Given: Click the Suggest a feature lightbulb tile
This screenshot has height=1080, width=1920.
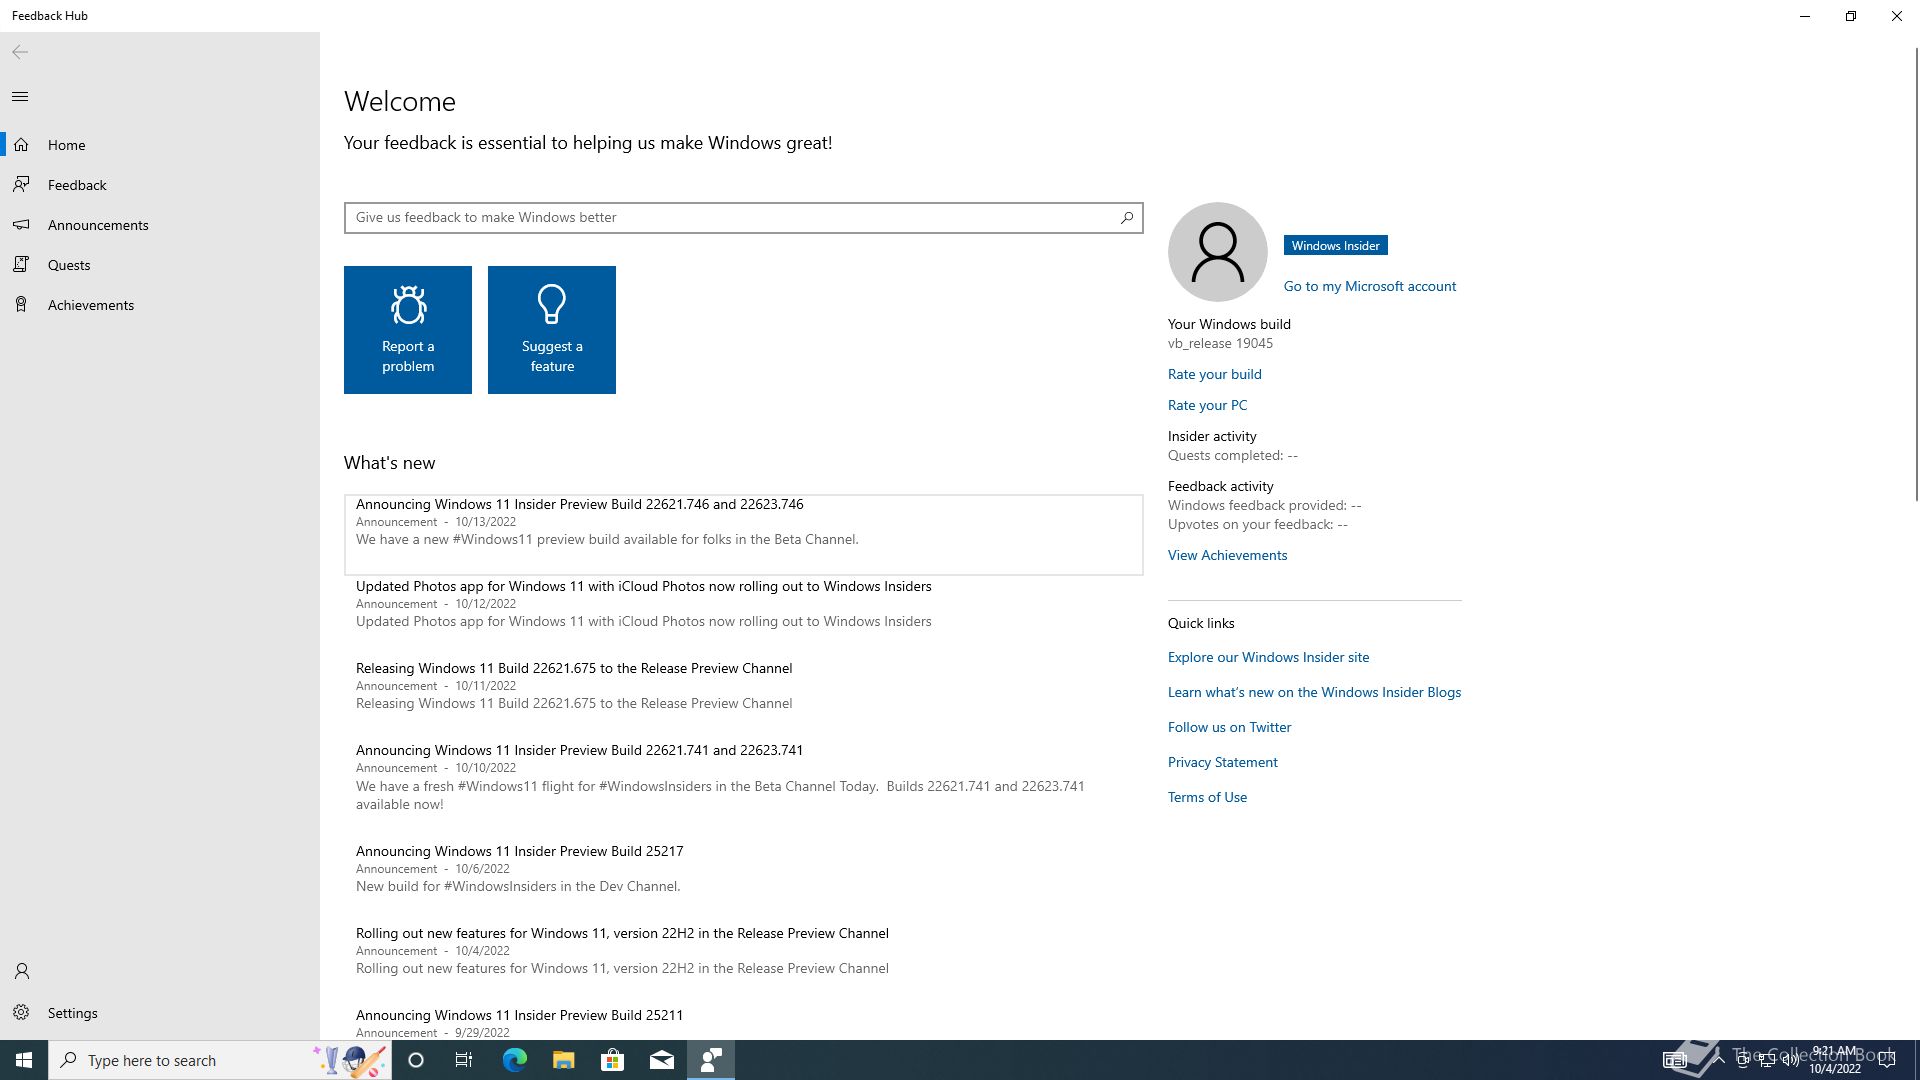Looking at the screenshot, I should coord(552,330).
